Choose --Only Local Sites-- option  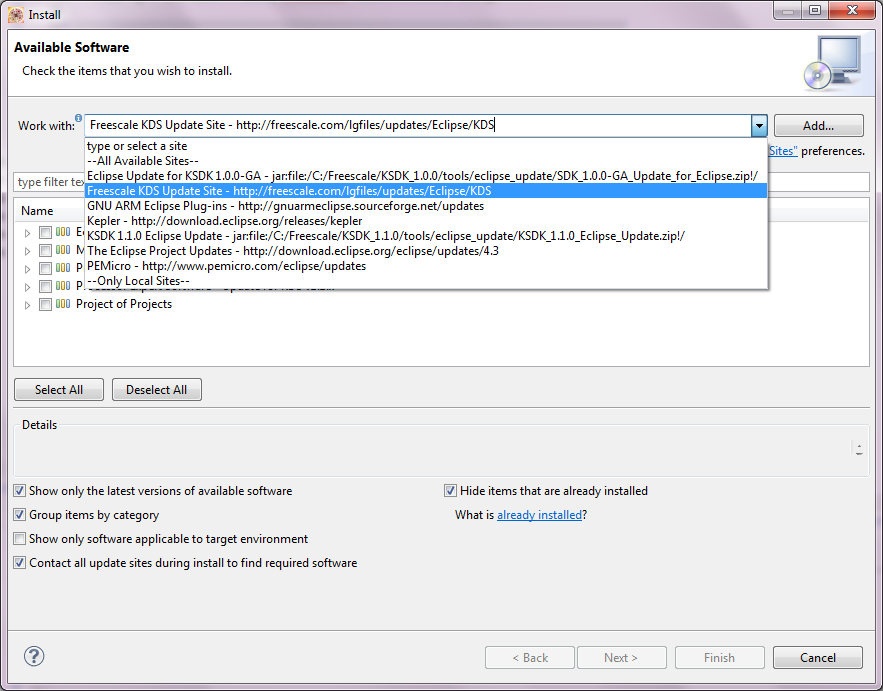click(426, 281)
